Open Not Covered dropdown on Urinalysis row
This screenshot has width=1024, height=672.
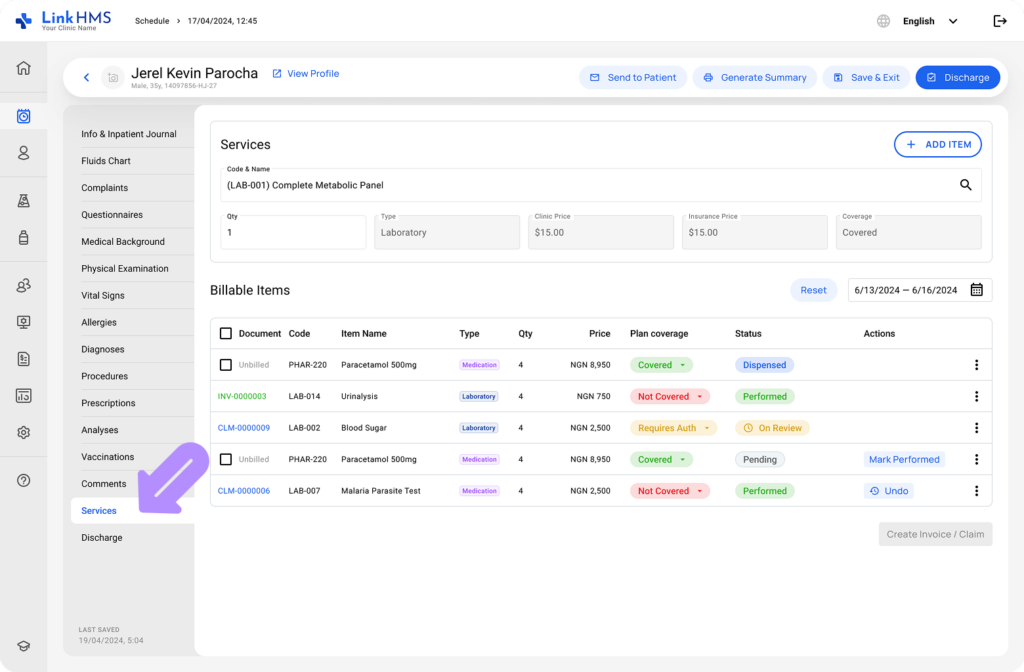pos(669,396)
